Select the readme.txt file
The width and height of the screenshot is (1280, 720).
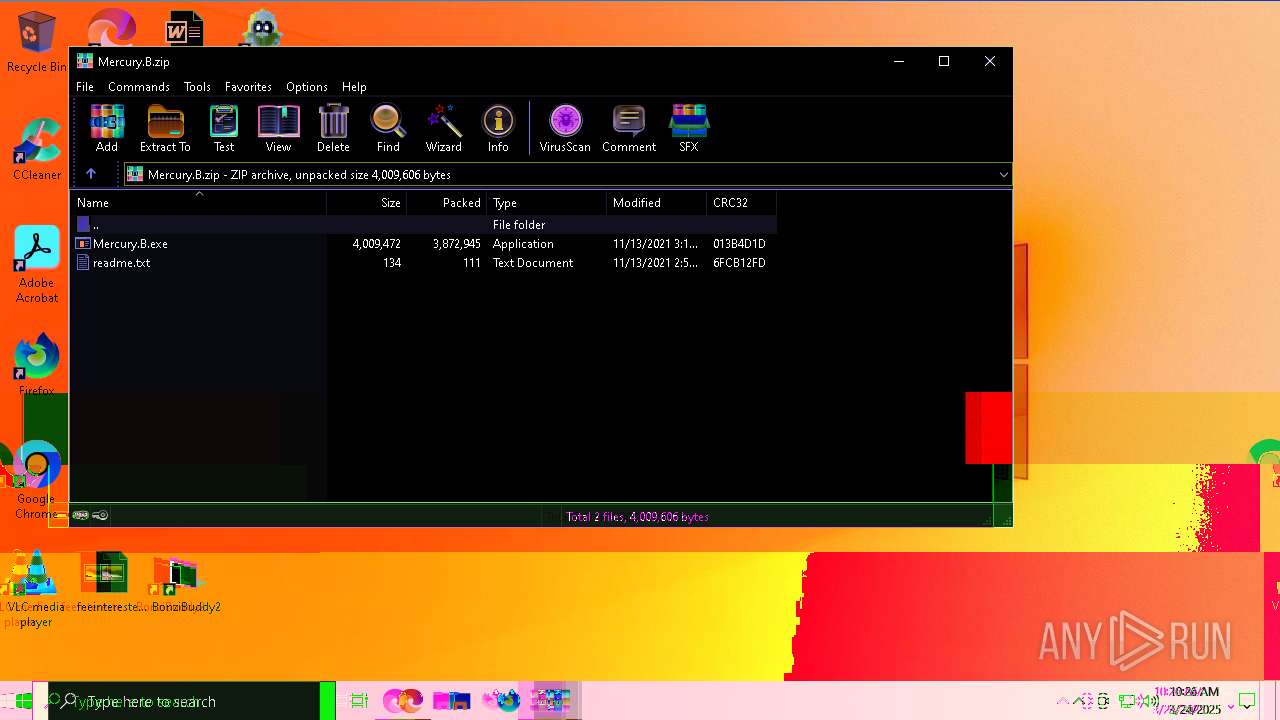(x=121, y=263)
